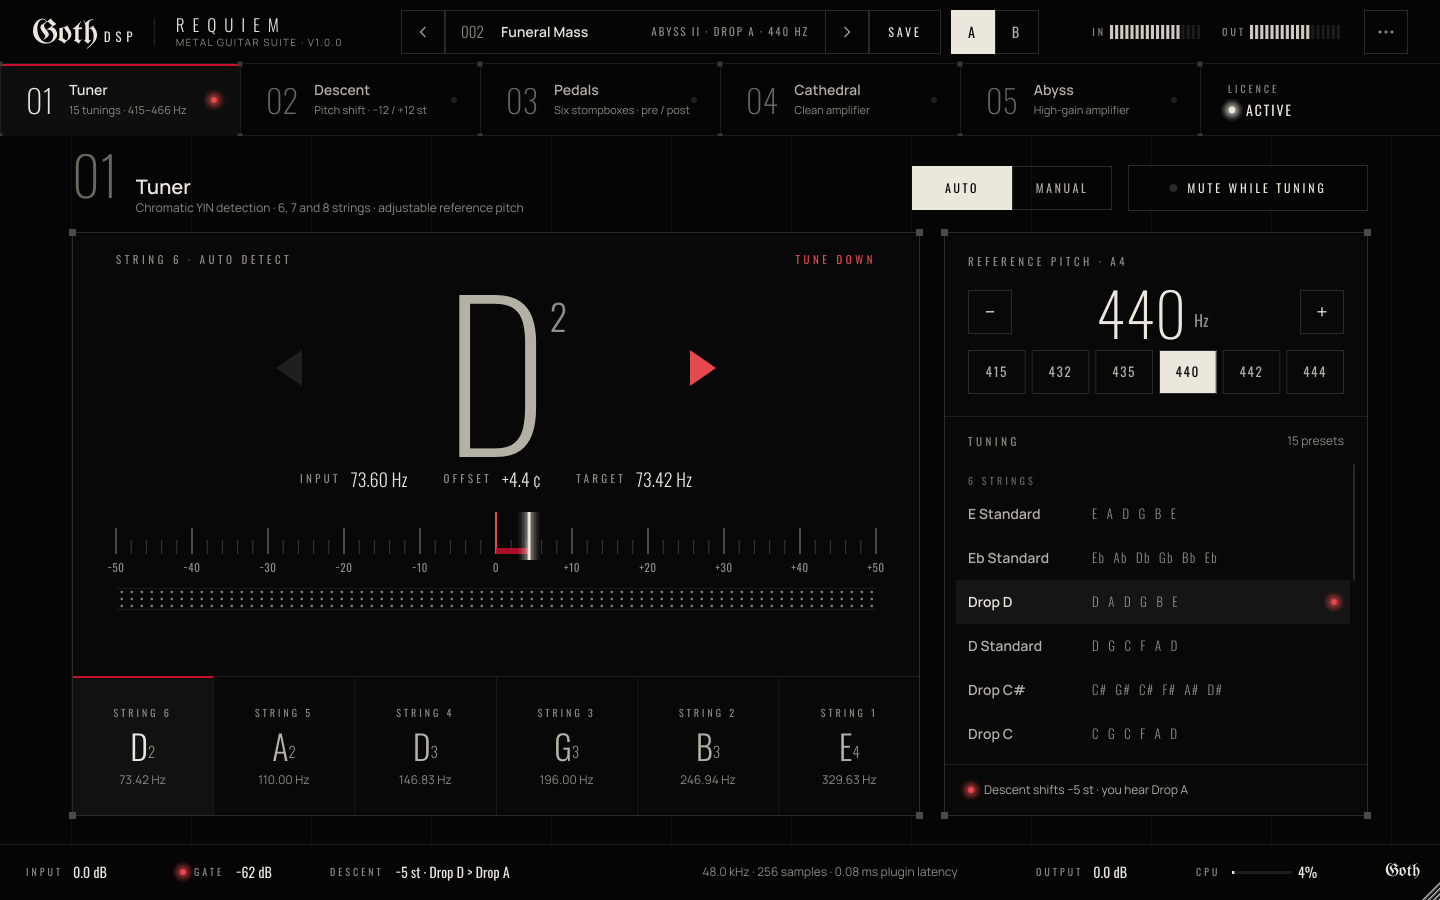Switch tuner to Manual mode
Viewport: 1440px width, 900px height.
(x=1062, y=188)
